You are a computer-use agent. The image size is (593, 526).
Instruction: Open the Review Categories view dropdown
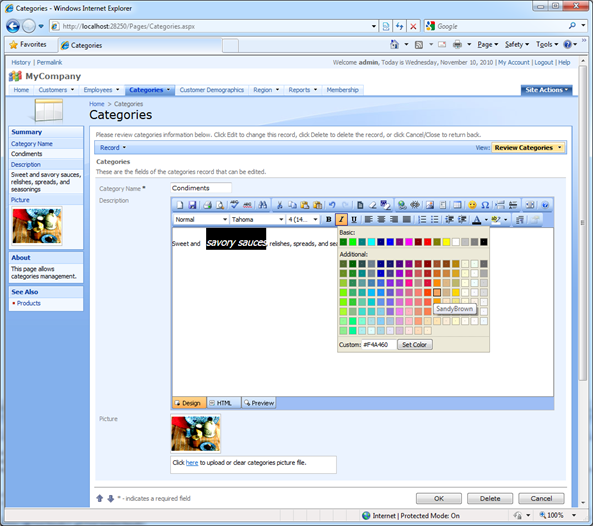(x=528, y=148)
